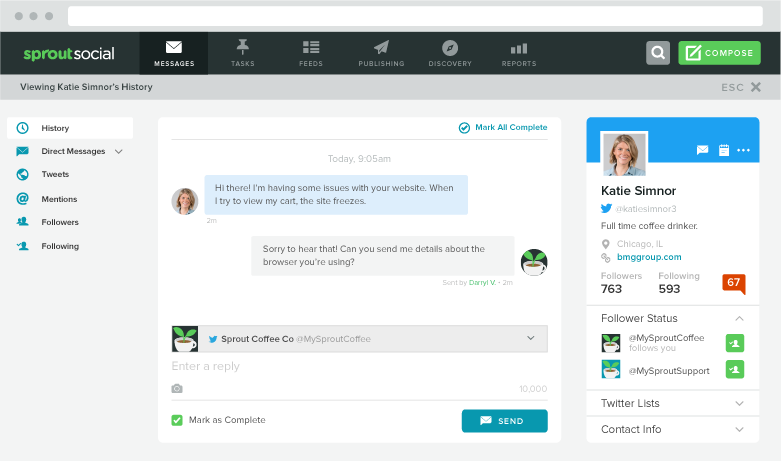Go to the Publishing tab
This screenshot has height=461, width=781.
coord(382,53)
